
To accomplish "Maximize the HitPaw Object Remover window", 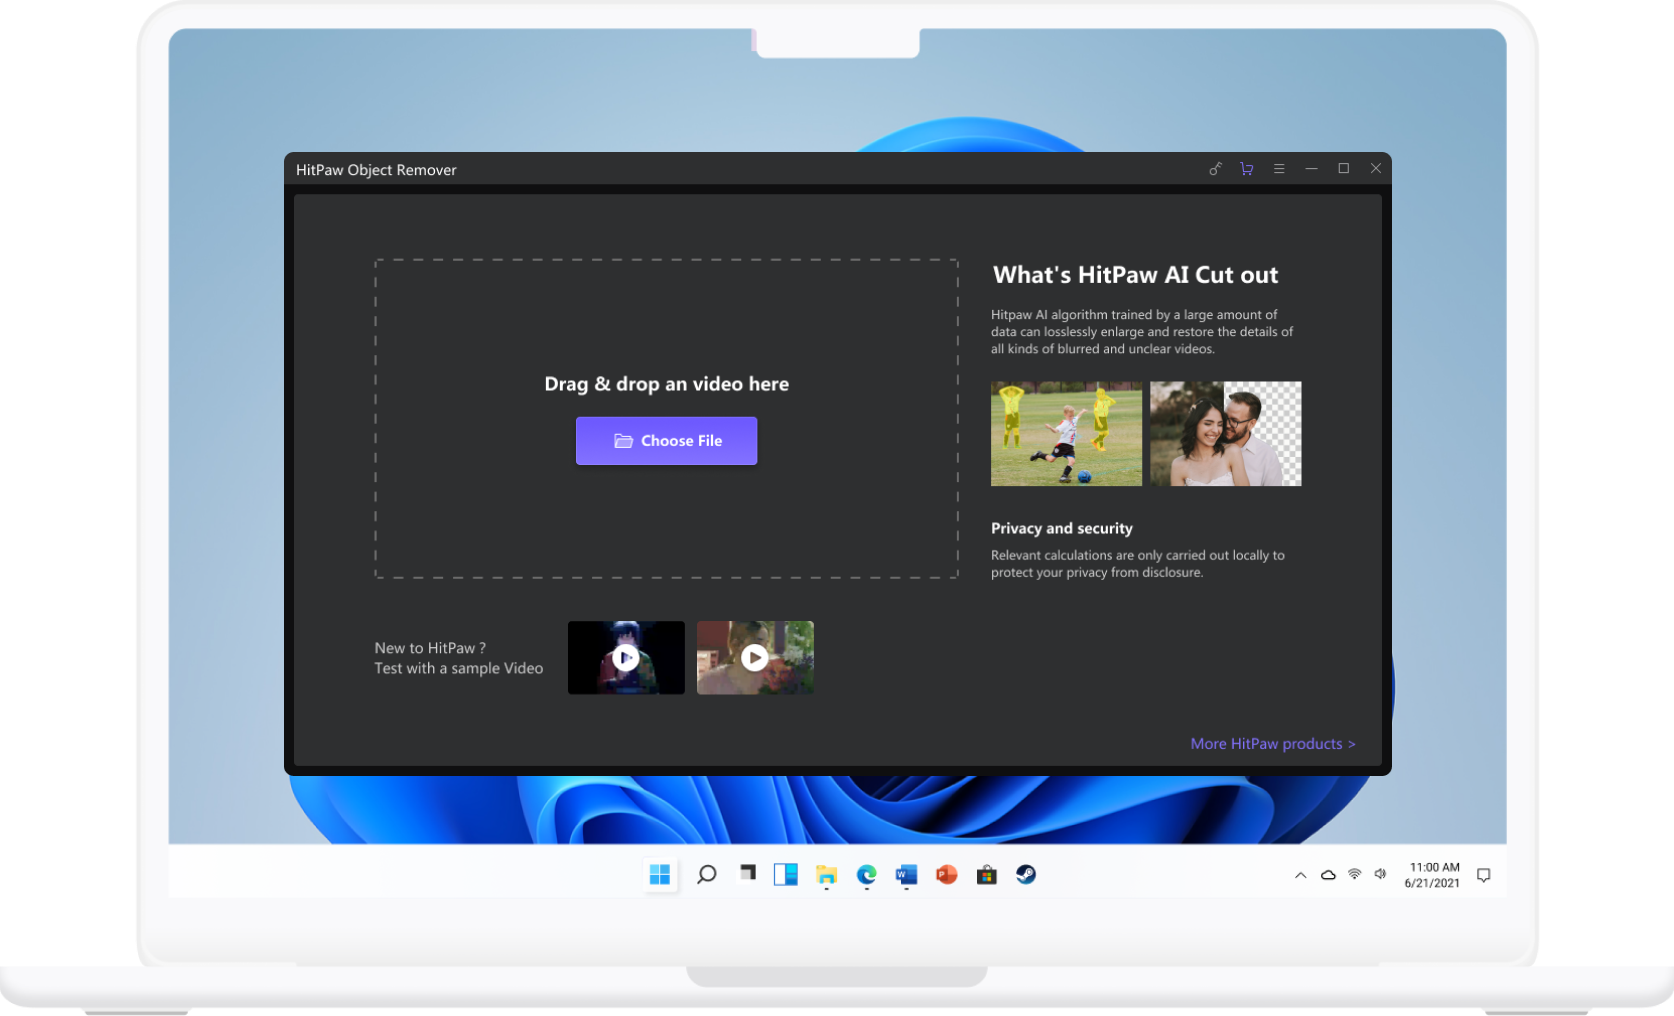I will (1343, 169).
